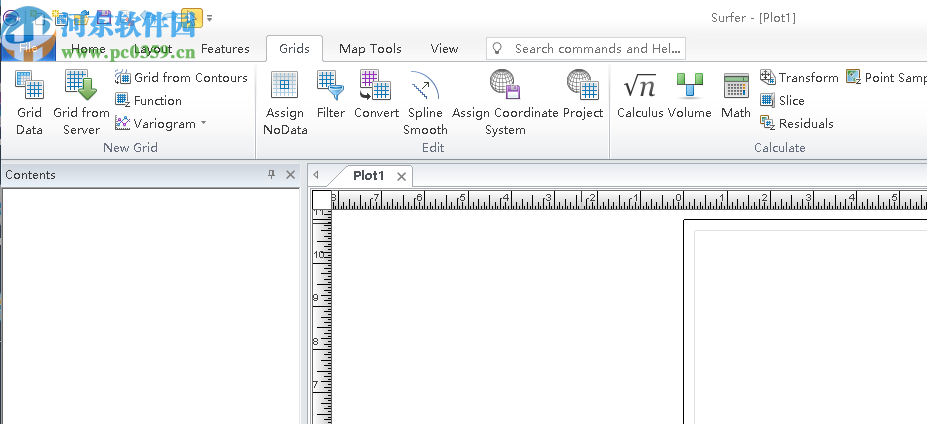
Task: Click the vertical ruler
Action: 322,317
